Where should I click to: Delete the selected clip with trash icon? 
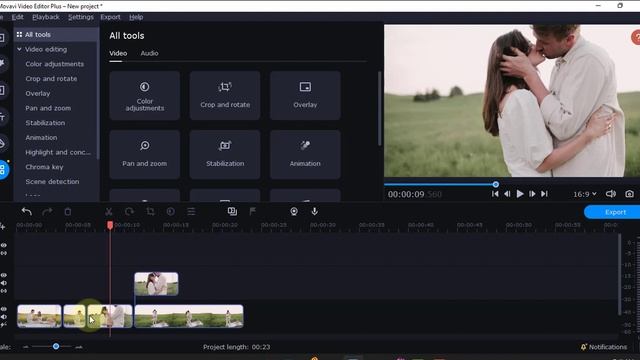point(68,211)
